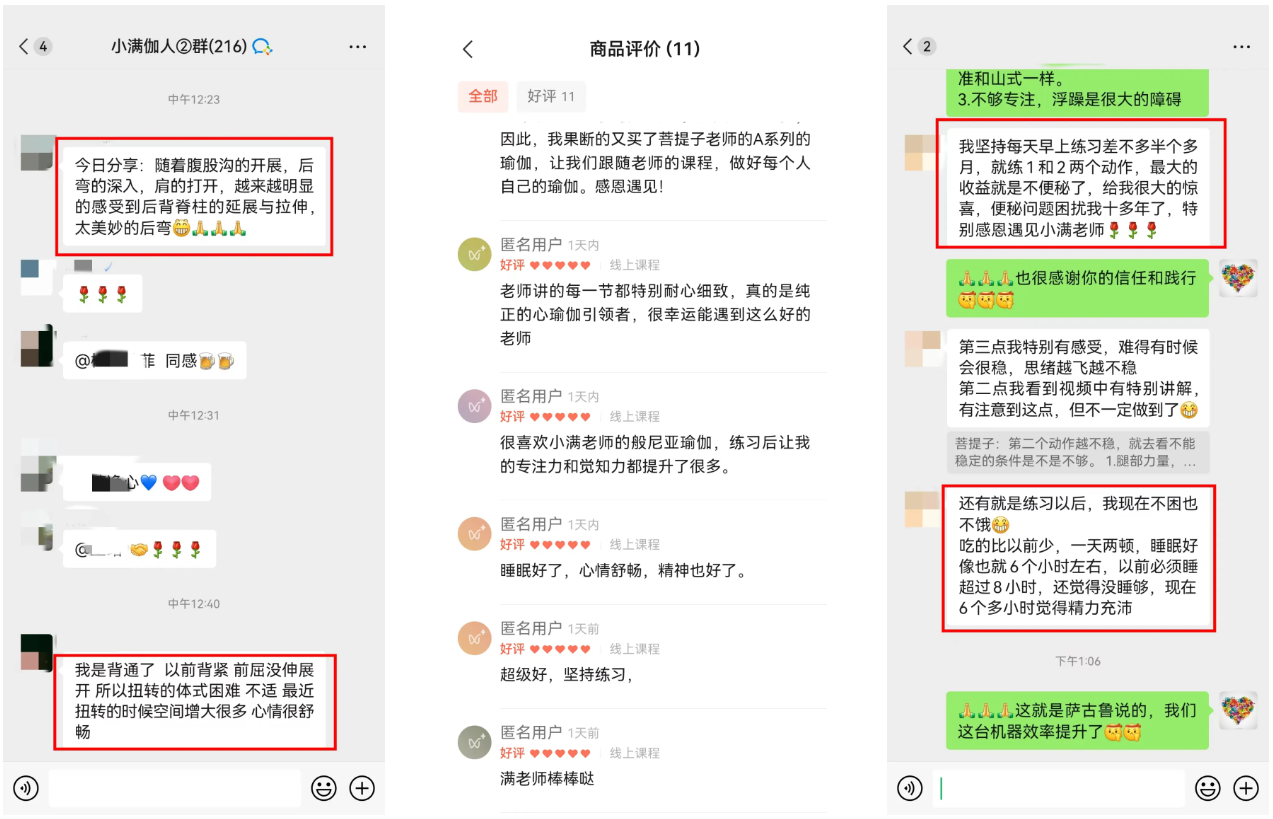This screenshot has height=819, width=1273.
Task: Focus the message input in right chat
Action: coord(1059,788)
